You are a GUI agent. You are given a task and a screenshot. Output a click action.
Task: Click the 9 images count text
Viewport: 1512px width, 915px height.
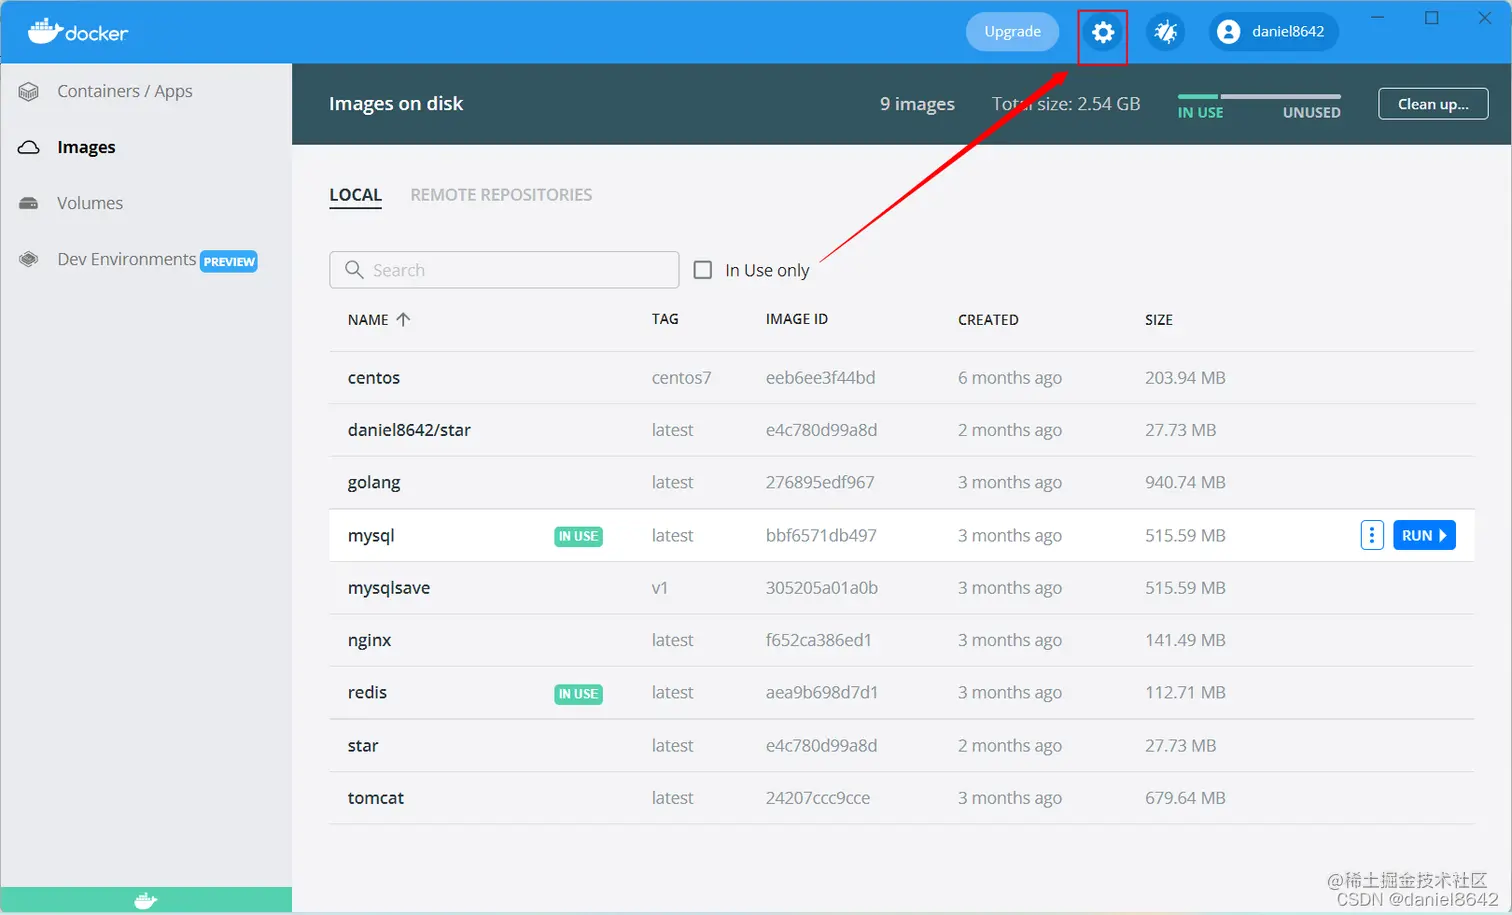[x=917, y=104]
